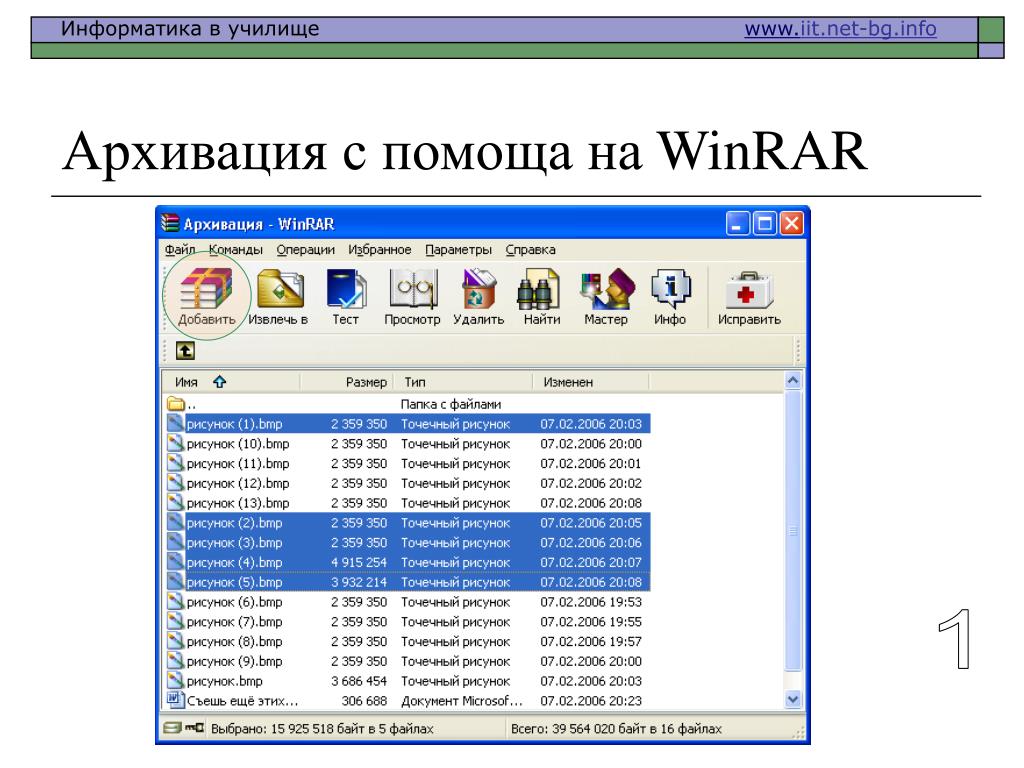Open the Справка menu

[x=530, y=249]
